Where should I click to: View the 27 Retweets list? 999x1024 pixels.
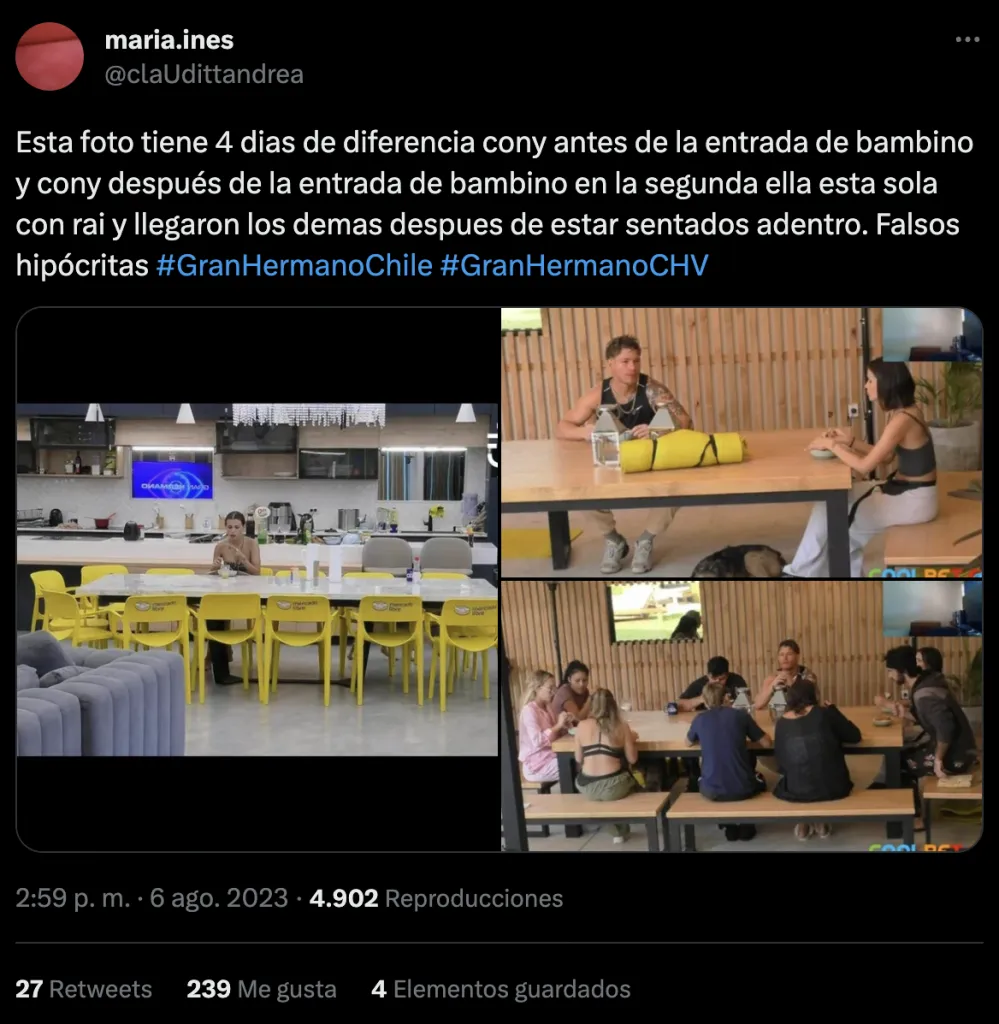click(84, 989)
